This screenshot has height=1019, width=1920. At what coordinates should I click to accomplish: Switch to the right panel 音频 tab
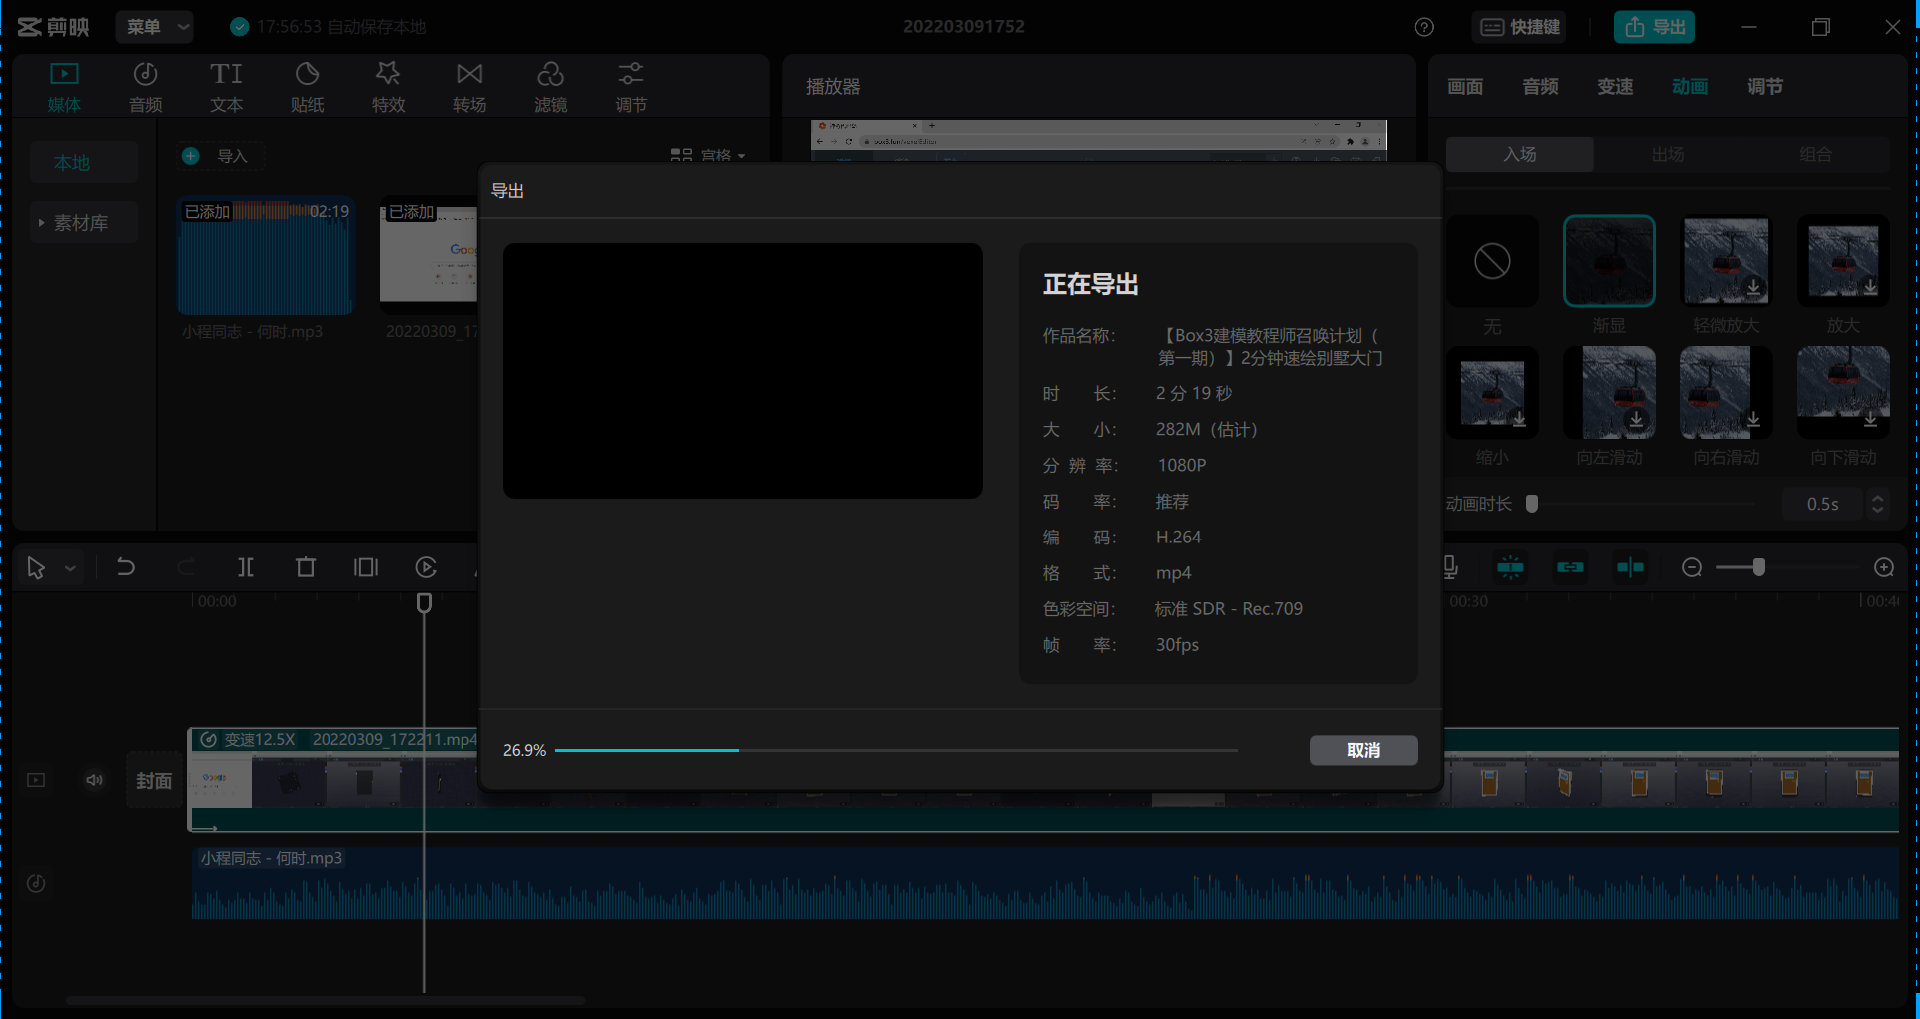[1540, 87]
